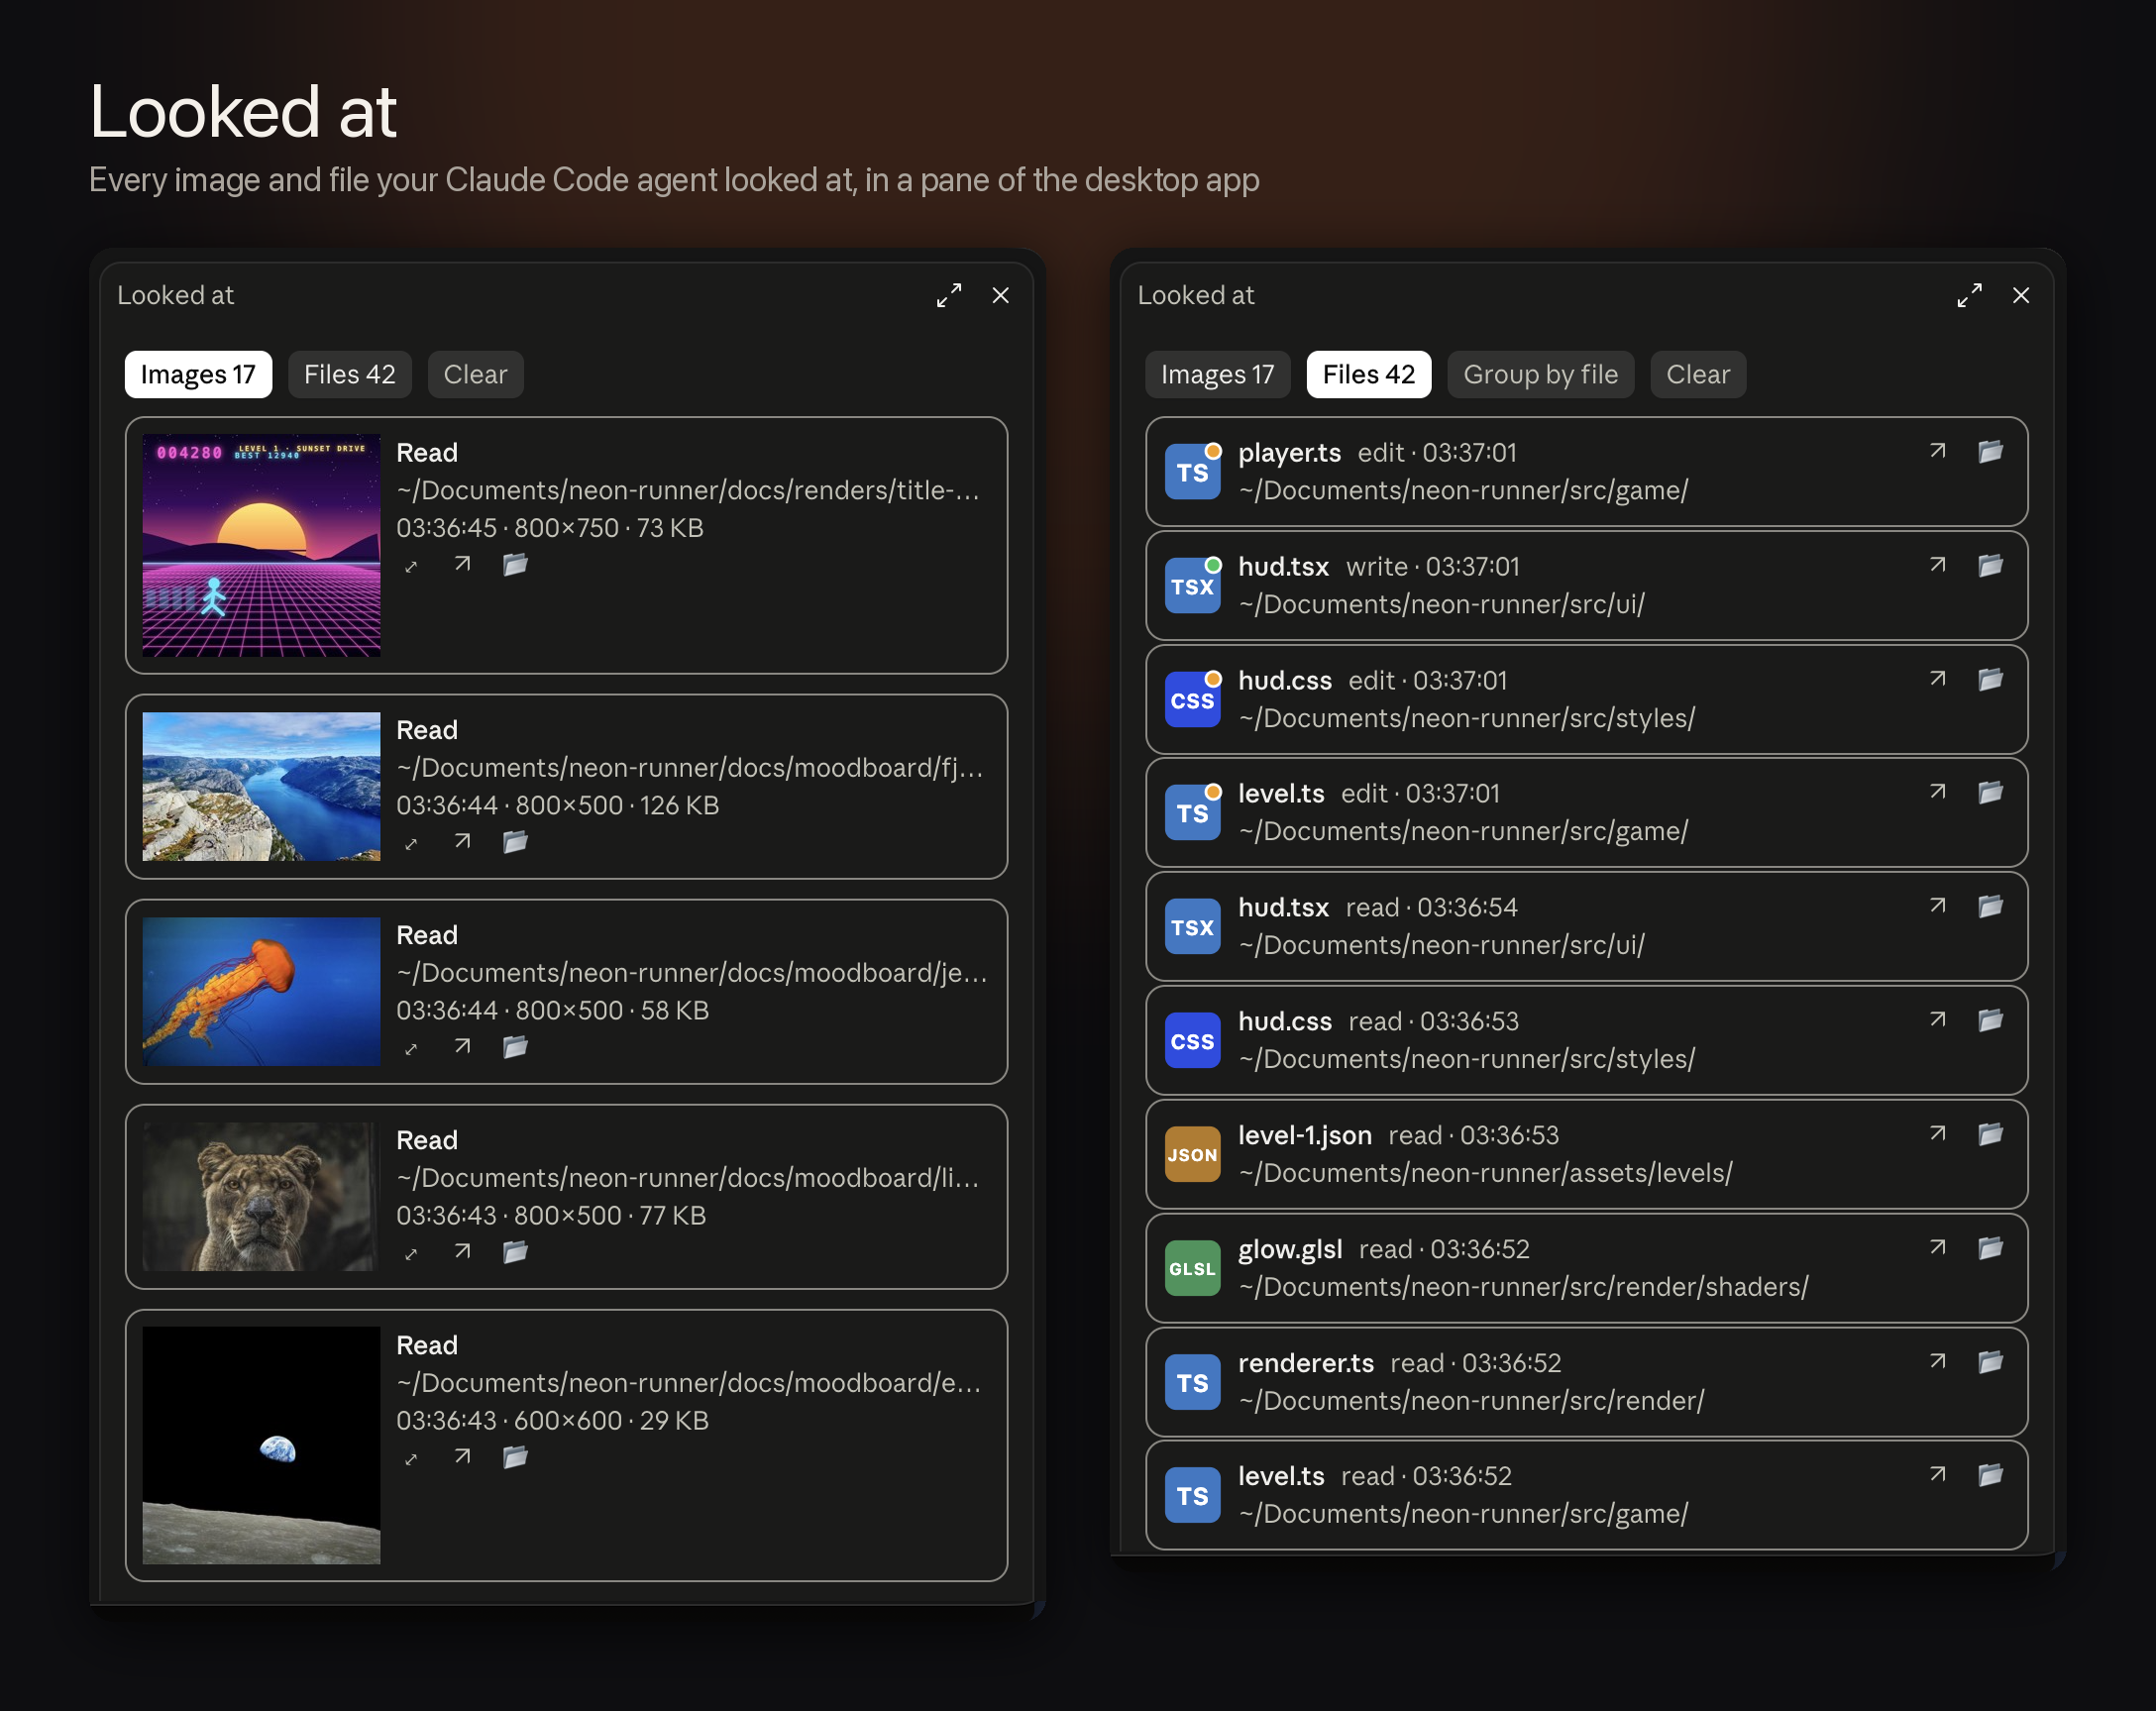Image resolution: width=2156 pixels, height=1711 pixels.
Task: Expand the left Looked at pane
Action: click(948, 295)
